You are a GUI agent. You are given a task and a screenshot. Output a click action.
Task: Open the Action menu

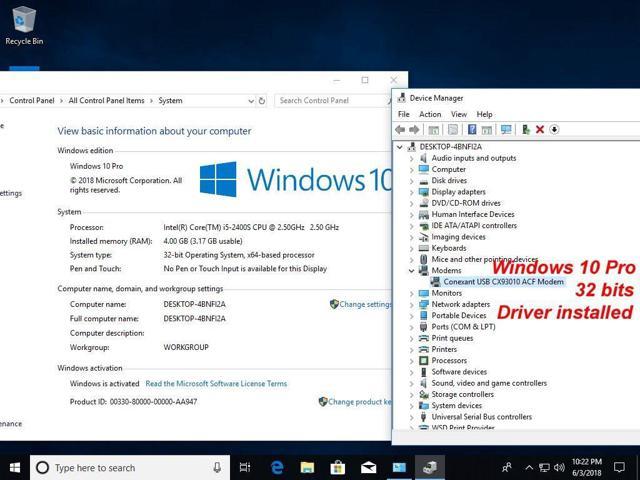pyautogui.click(x=430, y=114)
